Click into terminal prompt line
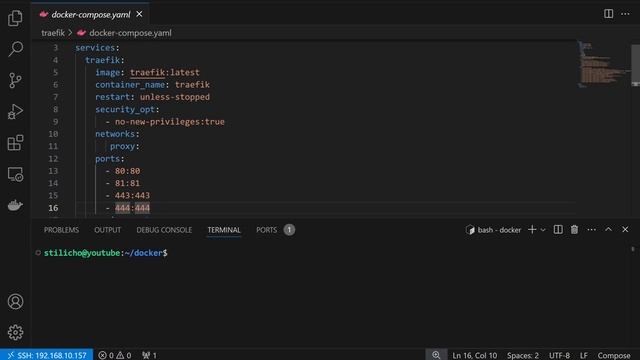 coord(105,253)
